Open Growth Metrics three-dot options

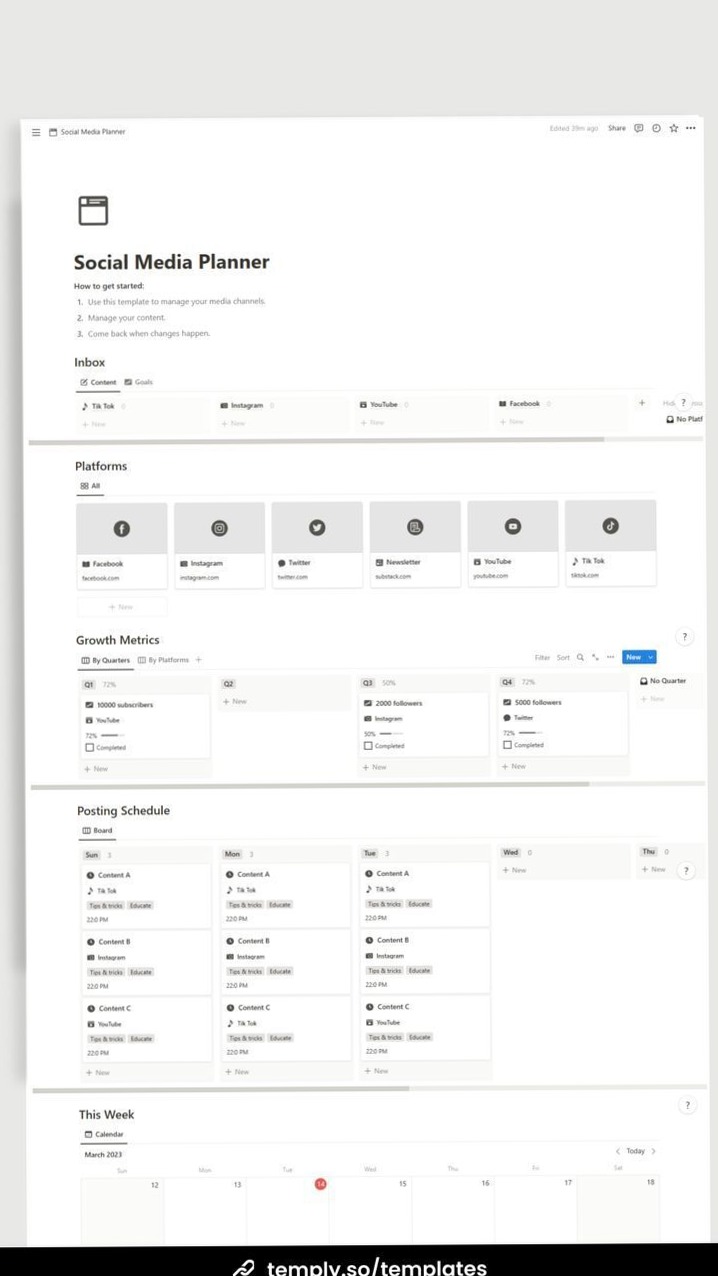(x=610, y=657)
